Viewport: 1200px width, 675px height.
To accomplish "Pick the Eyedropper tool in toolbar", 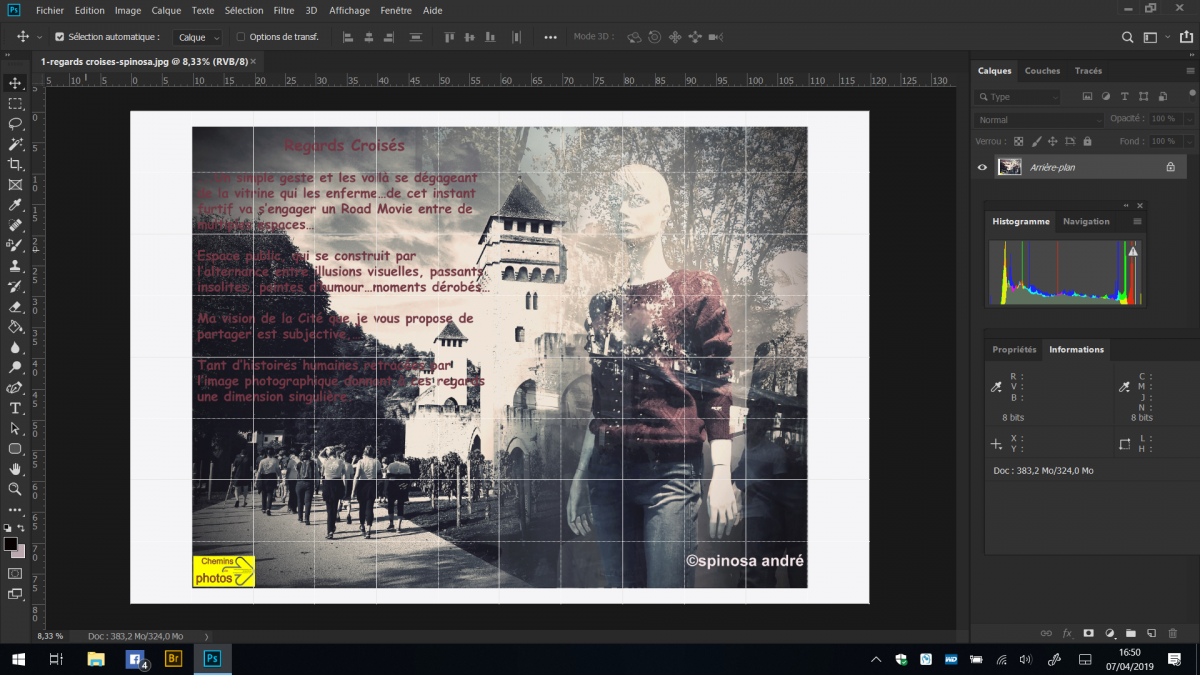I will pyautogui.click(x=15, y=206).
